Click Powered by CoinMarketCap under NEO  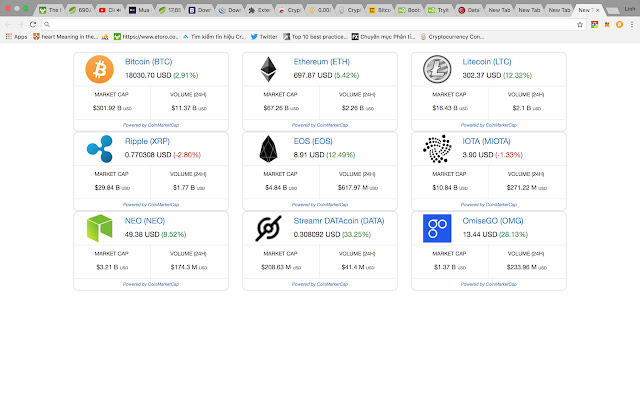pos(151,284)
